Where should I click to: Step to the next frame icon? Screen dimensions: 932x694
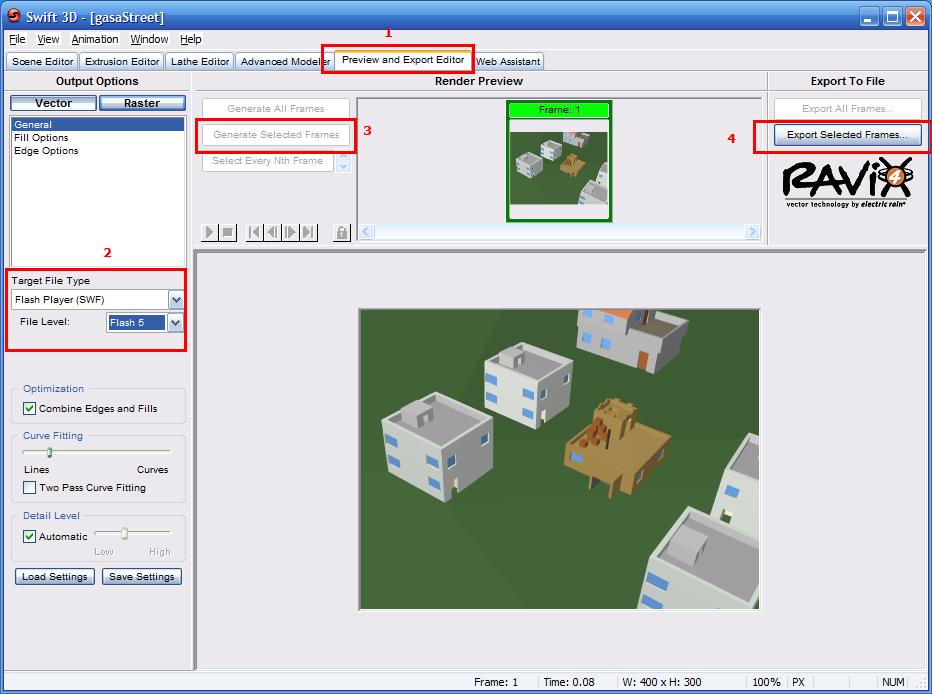pyautogui.click(x=290, y=232)
